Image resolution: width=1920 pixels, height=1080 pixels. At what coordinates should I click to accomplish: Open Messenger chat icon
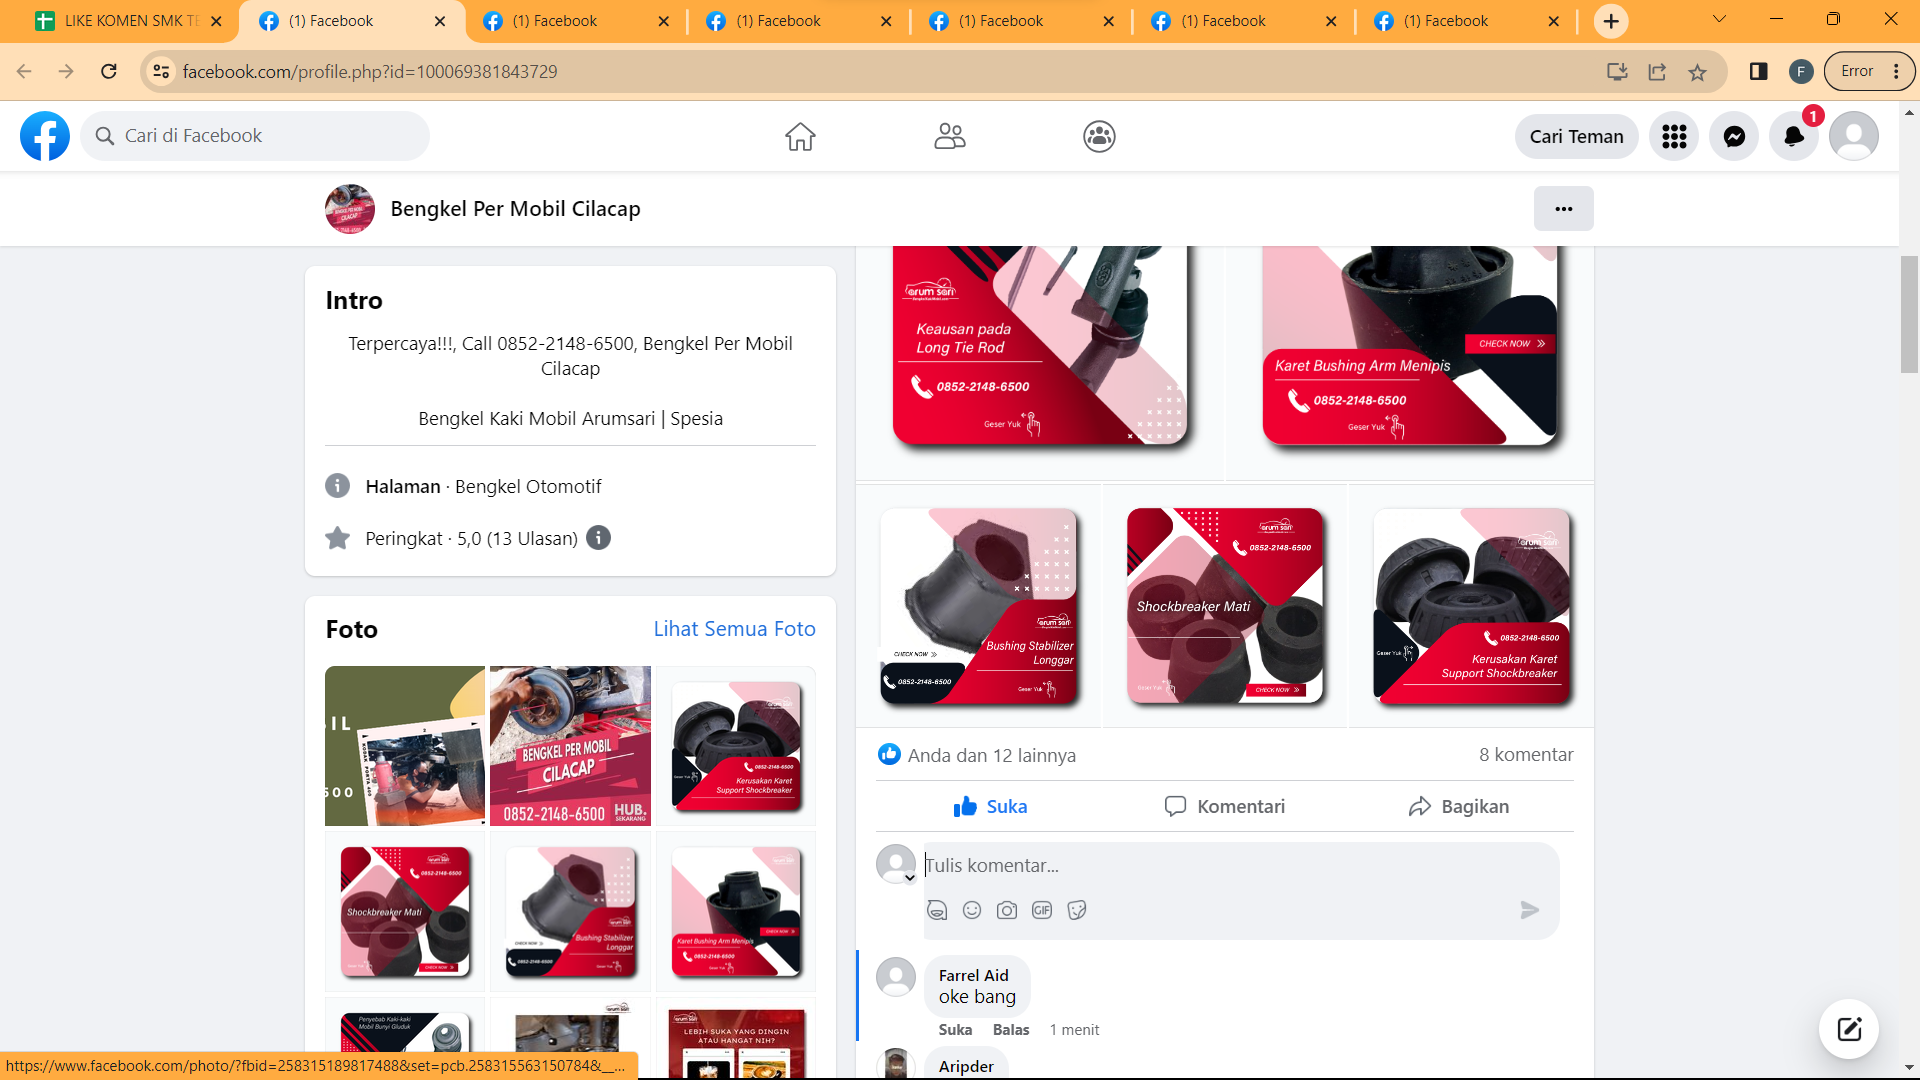pyautogui.click(x=1734, y=136)
